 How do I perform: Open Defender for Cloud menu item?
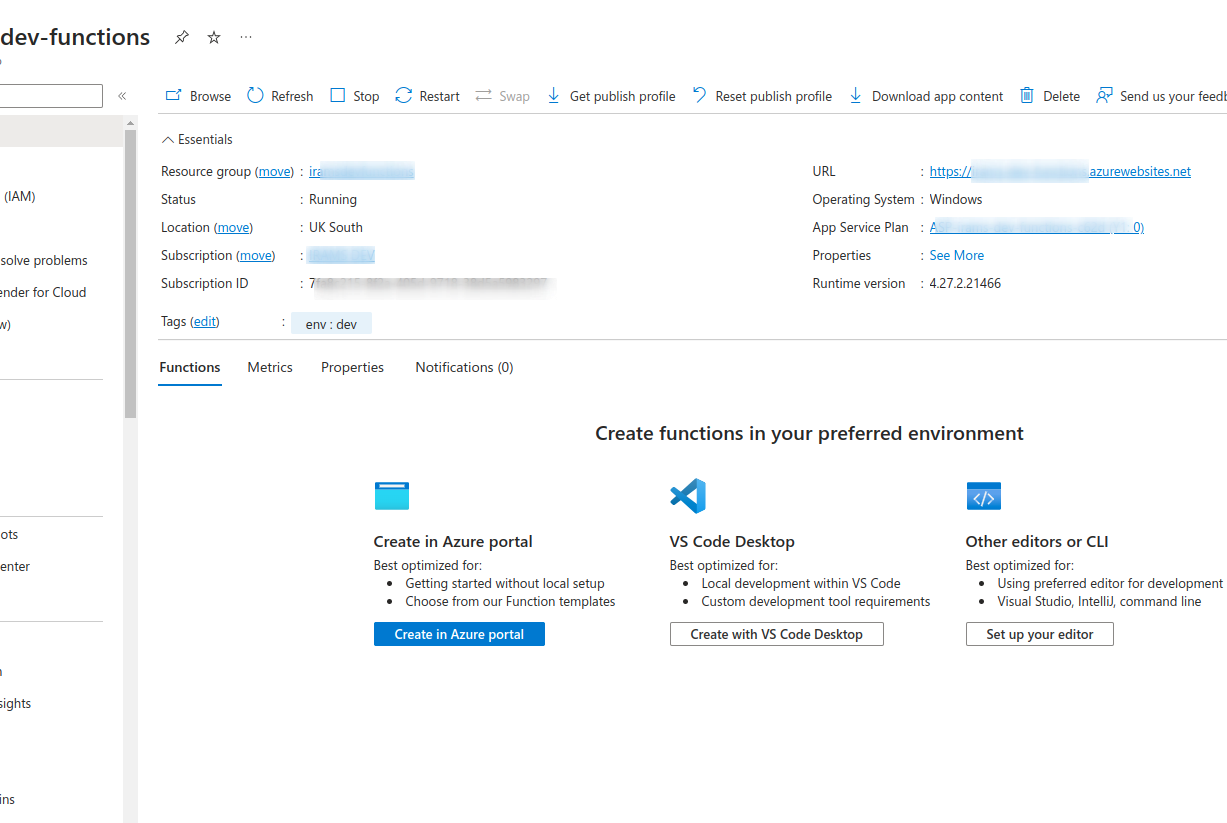click(x=43, y=293)
